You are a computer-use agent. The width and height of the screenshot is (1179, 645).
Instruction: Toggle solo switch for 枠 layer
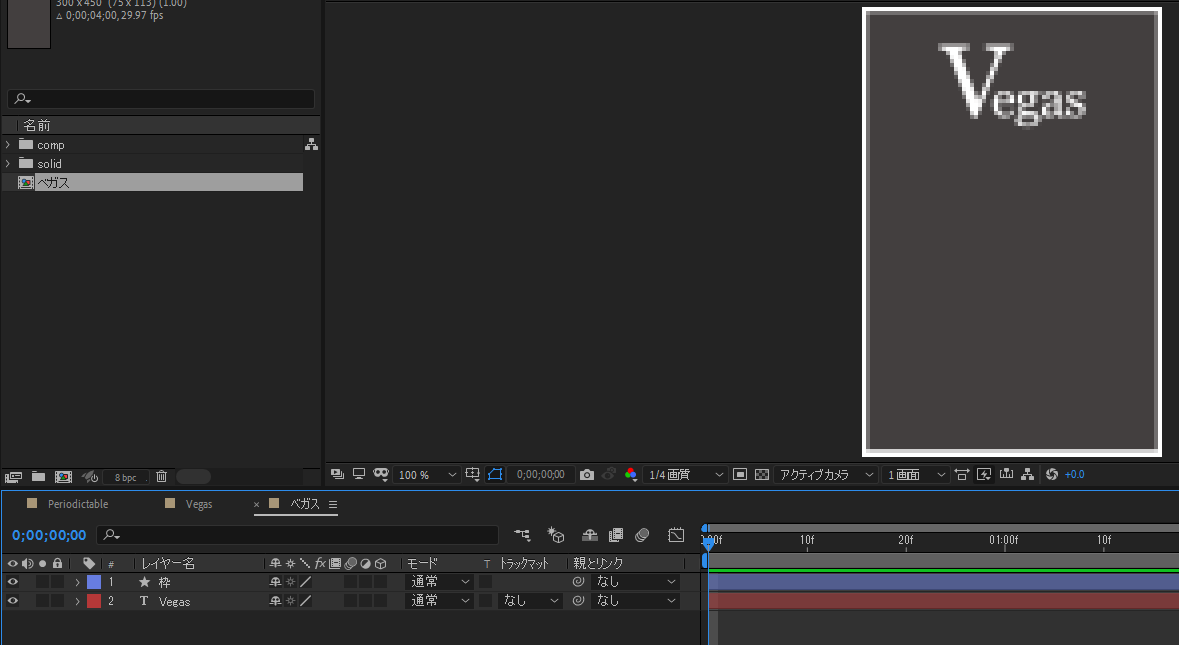tap(43, 581)
